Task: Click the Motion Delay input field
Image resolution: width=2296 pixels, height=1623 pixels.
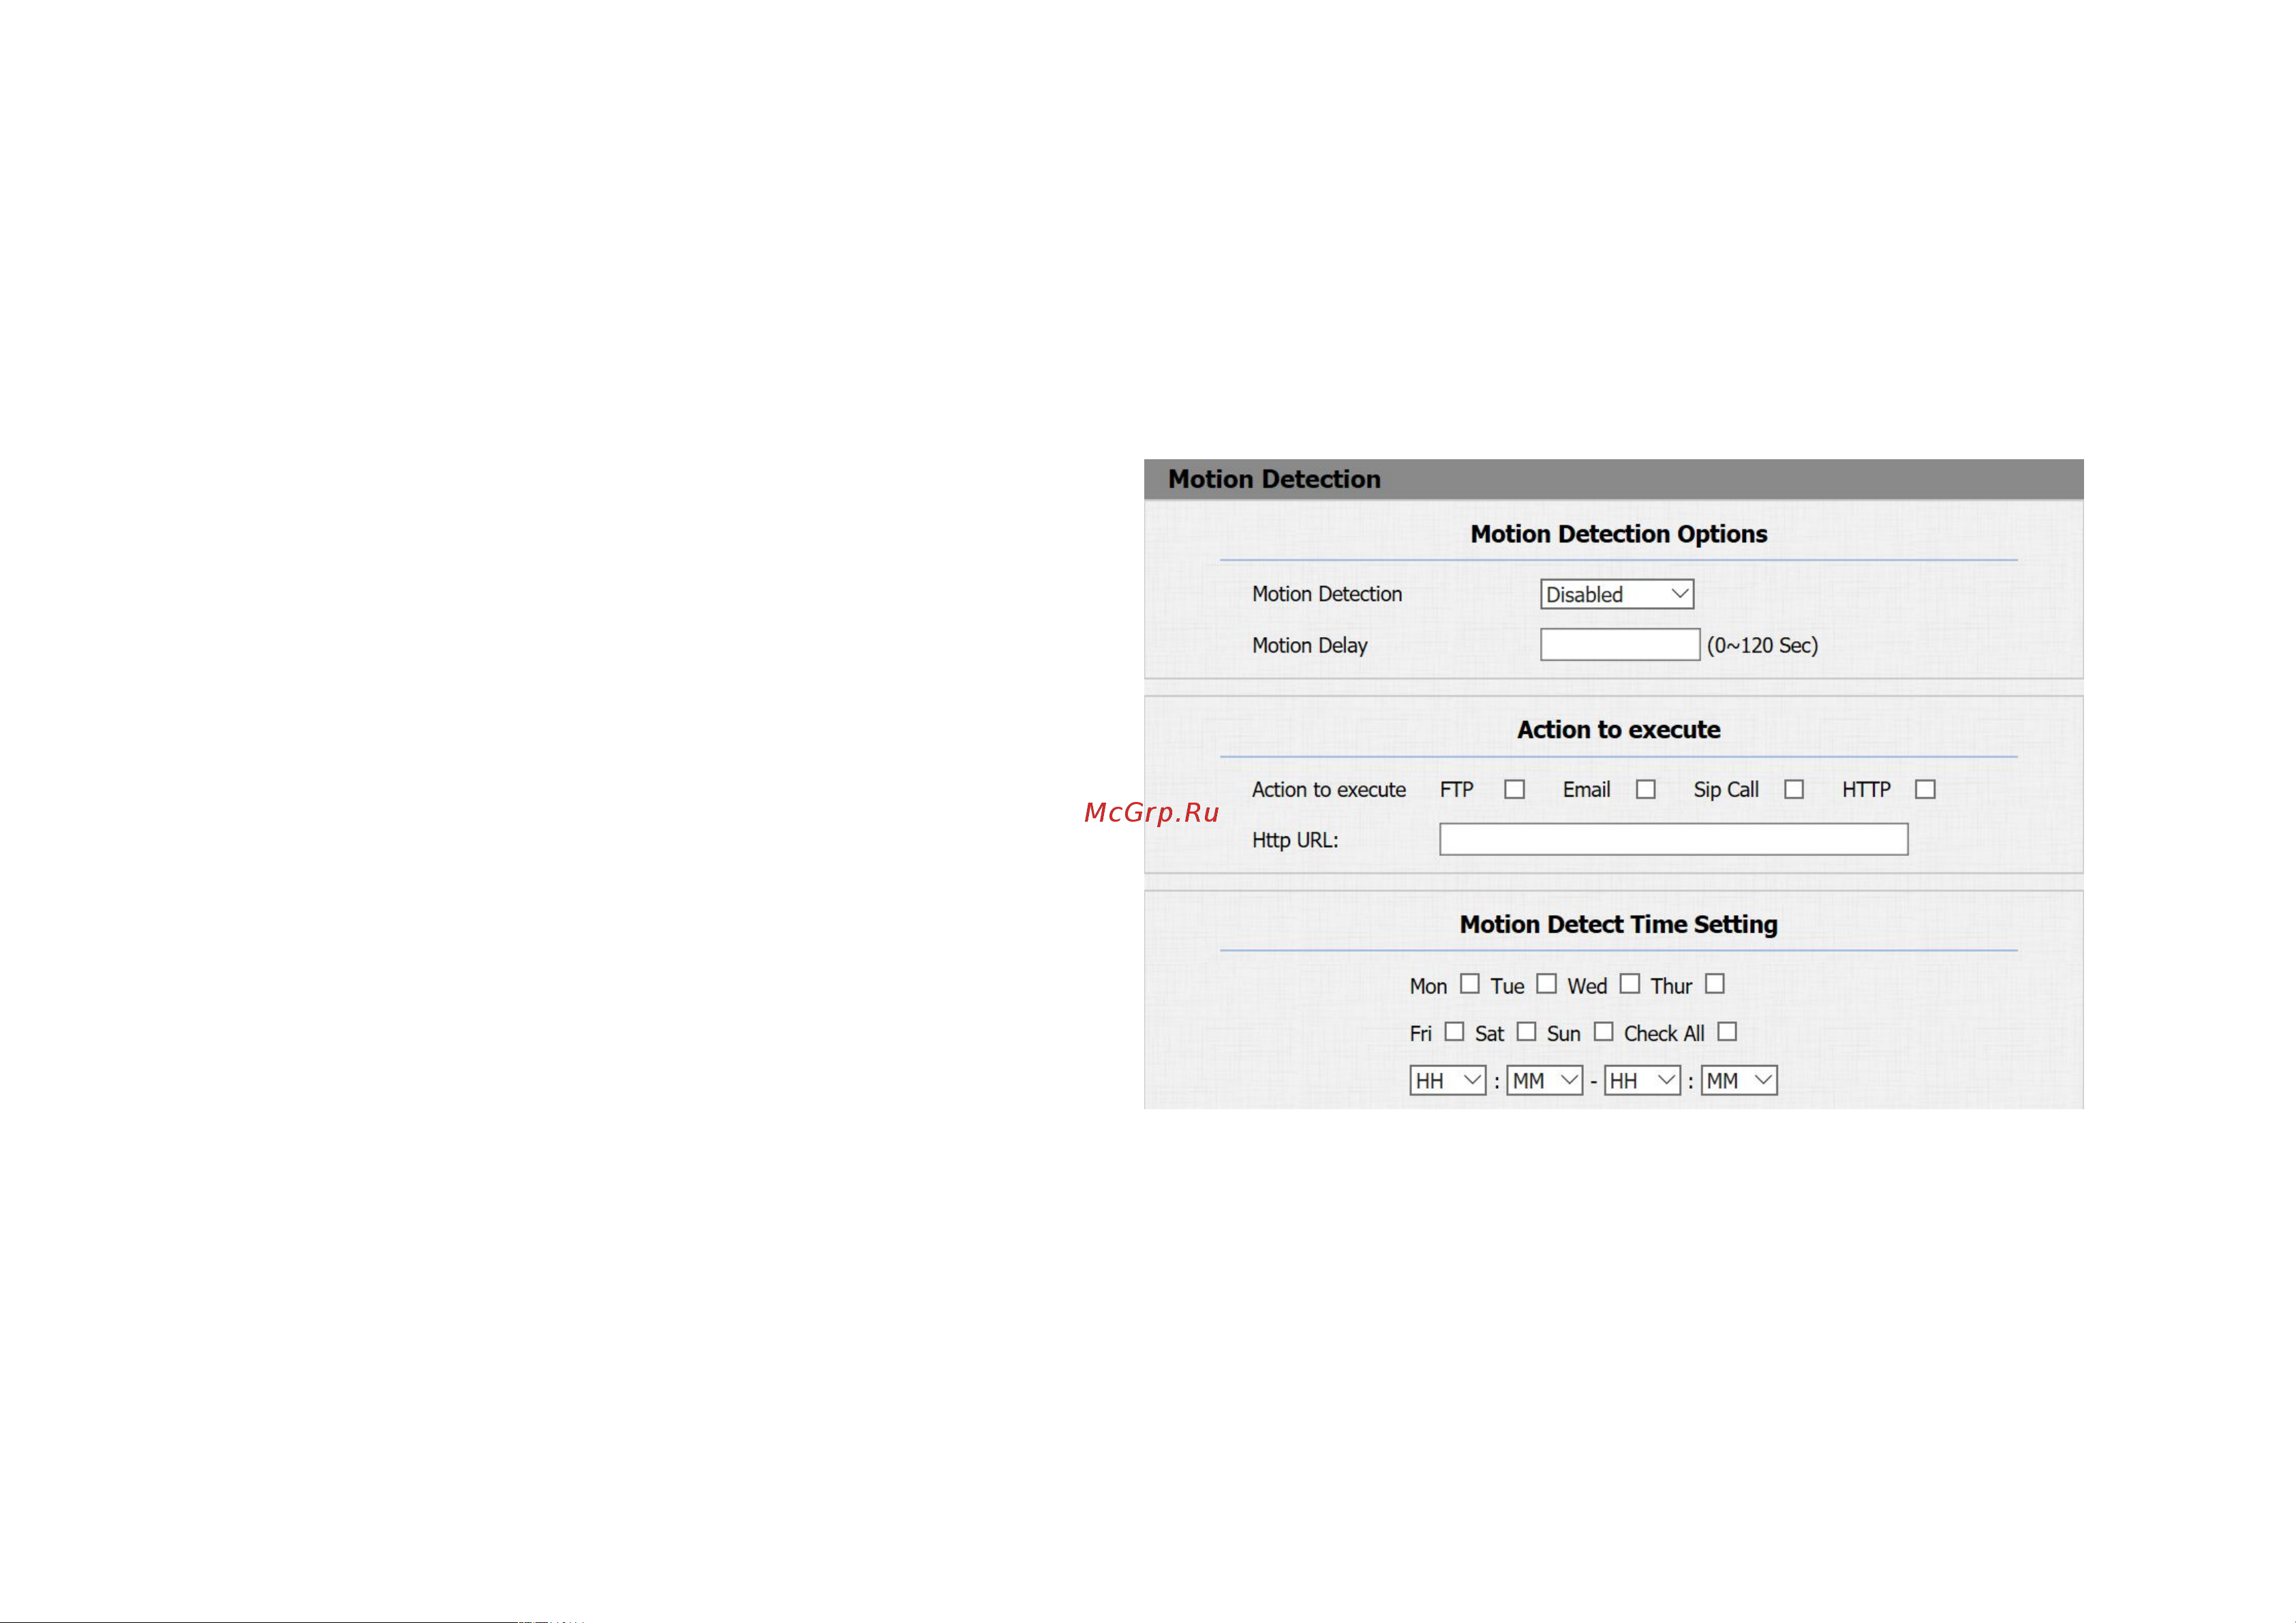Action: pos(1619,645)
